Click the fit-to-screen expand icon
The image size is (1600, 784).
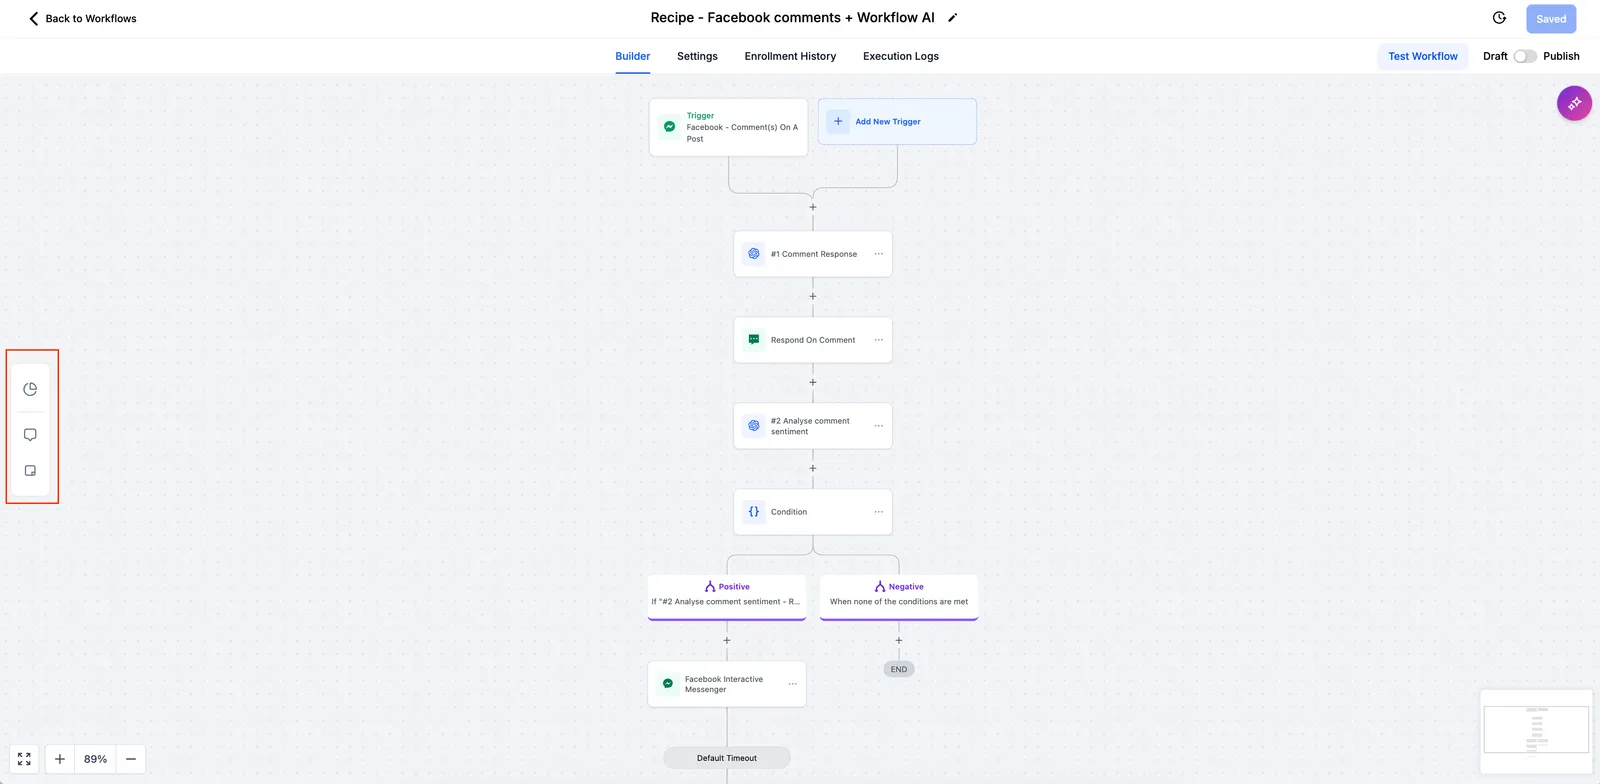24,759
